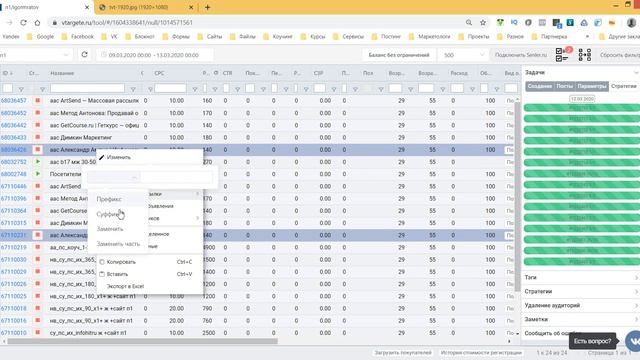This screenshot has height=360, width=640.
Task: Click the copy icon beside Копировать
Action: coord(102,262)
